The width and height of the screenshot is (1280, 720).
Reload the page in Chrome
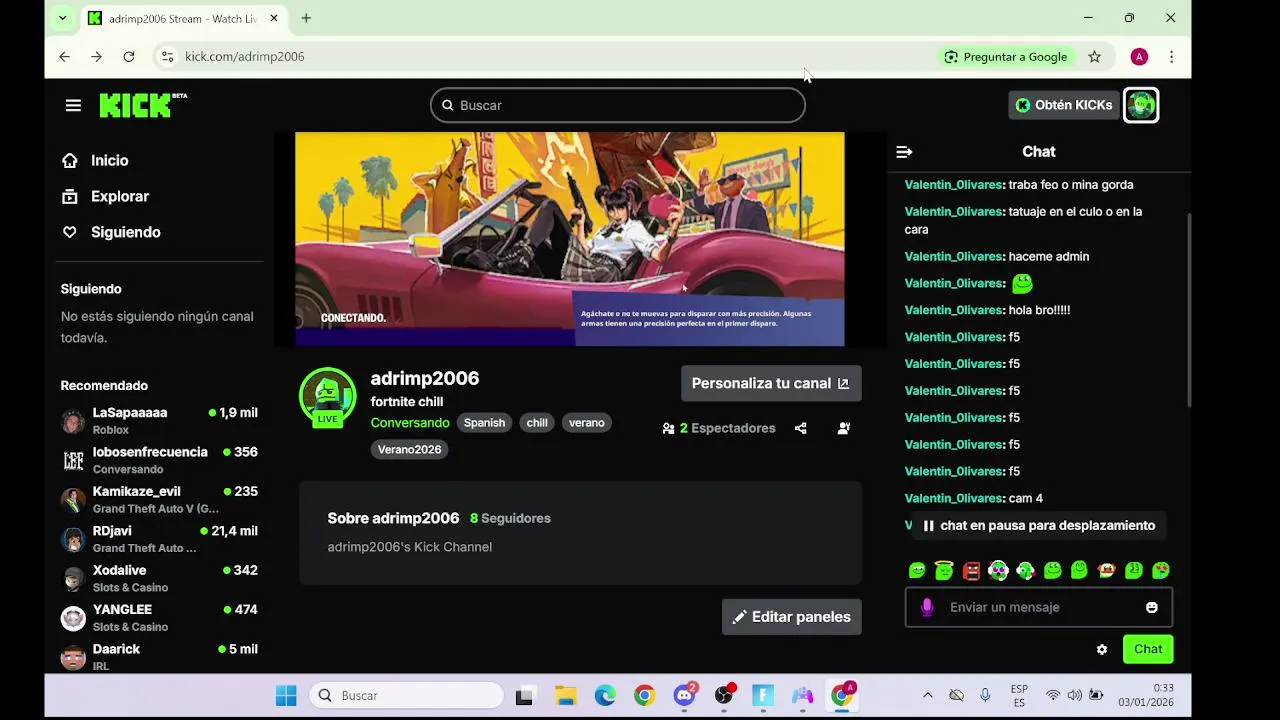129,57
